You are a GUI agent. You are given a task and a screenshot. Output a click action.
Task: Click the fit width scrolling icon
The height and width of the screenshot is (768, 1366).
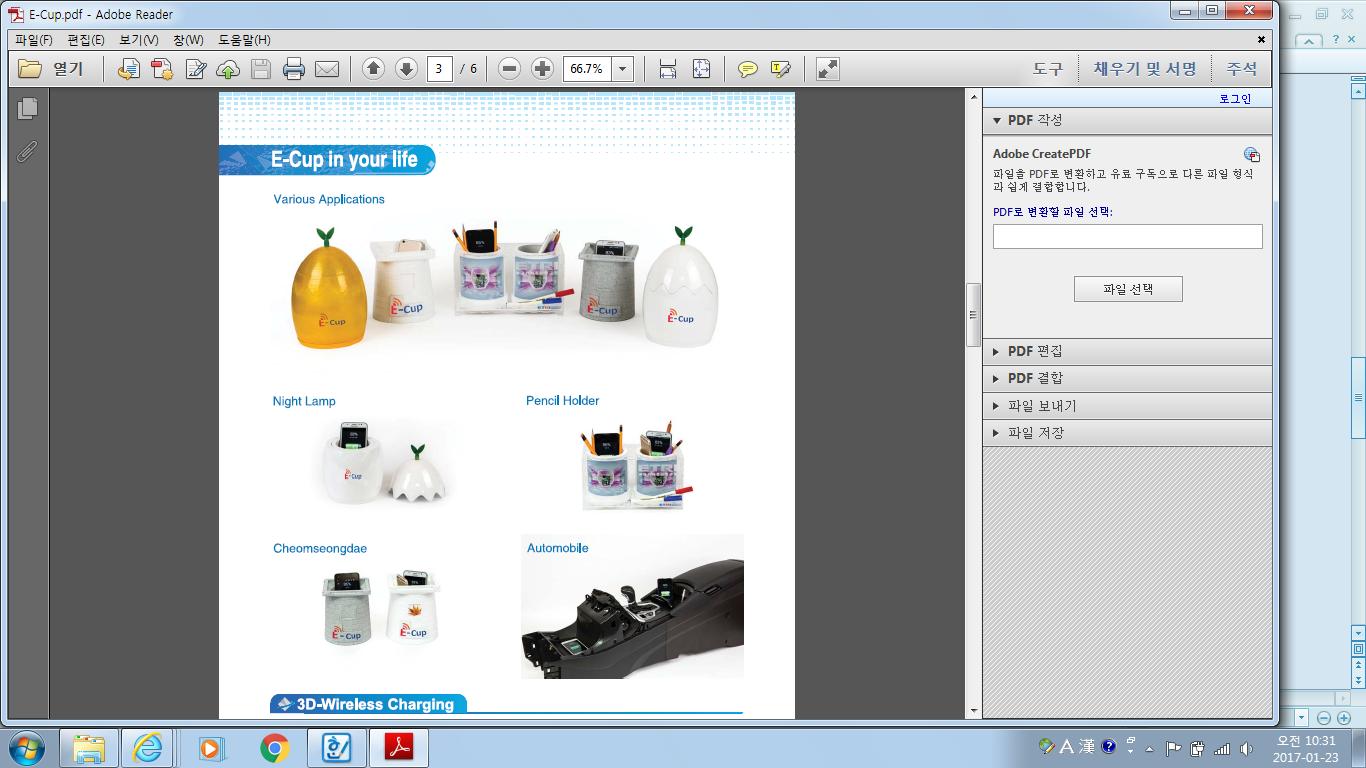(x=668, y=69)
